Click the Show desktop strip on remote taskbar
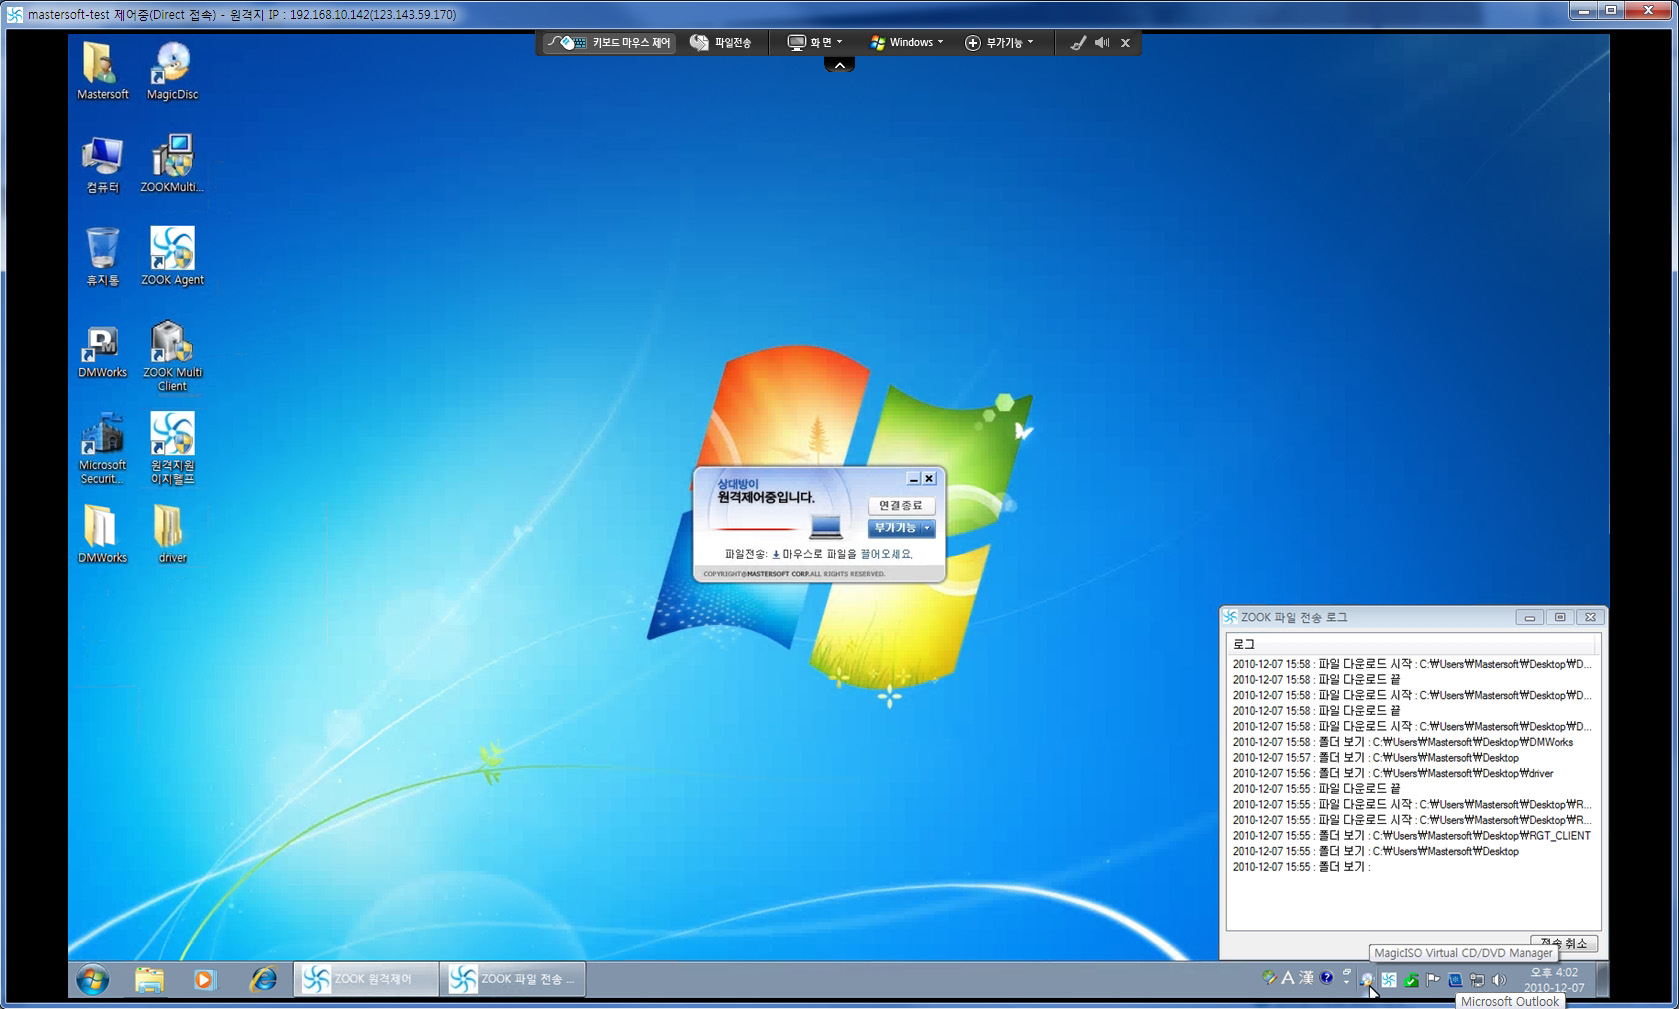 click(1602, 979)
